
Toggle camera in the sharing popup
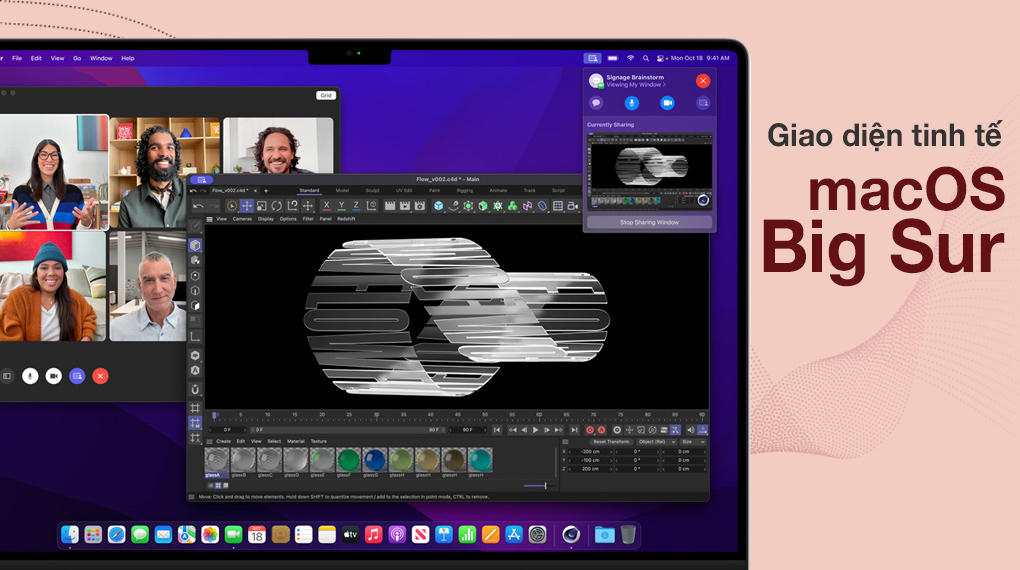(x=667, y=103)
